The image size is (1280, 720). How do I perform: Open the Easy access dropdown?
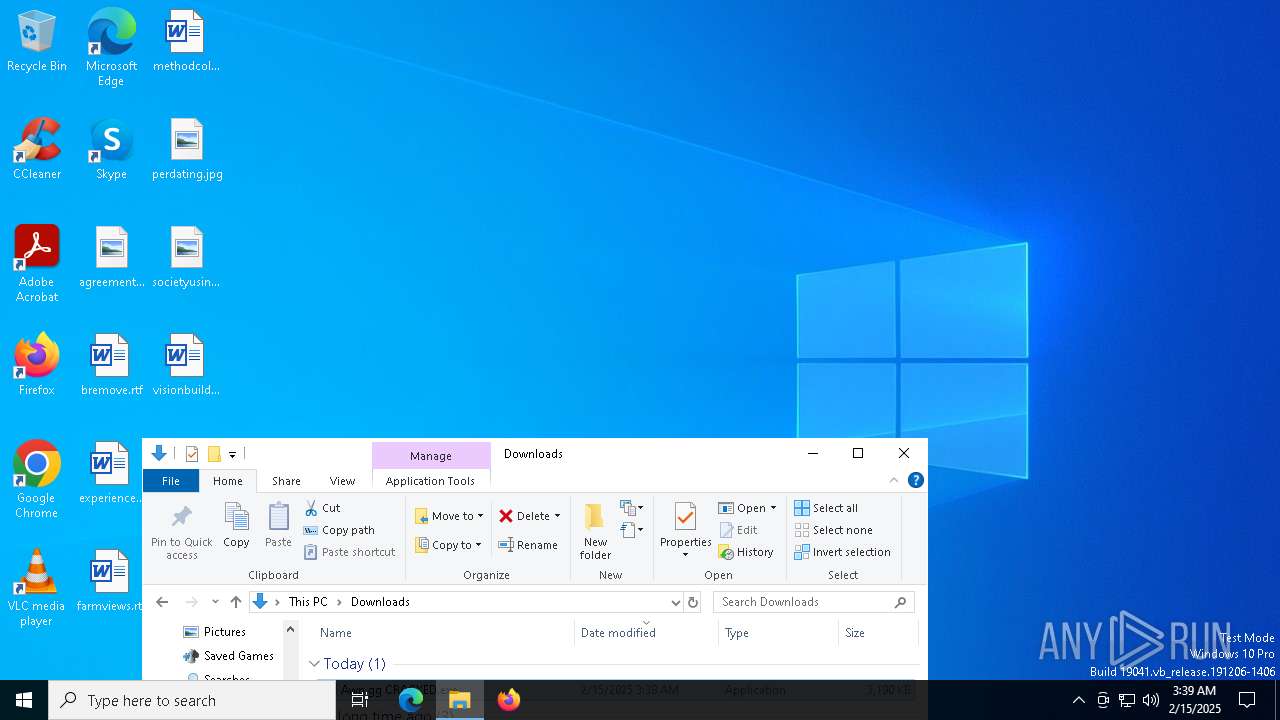[x=632, y=530]
